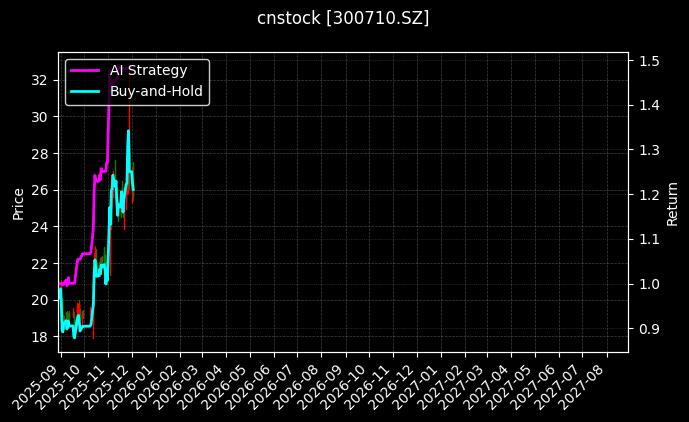689x422 pixels.
Task: Click the 26 price tick label
Action: point(39,190)
